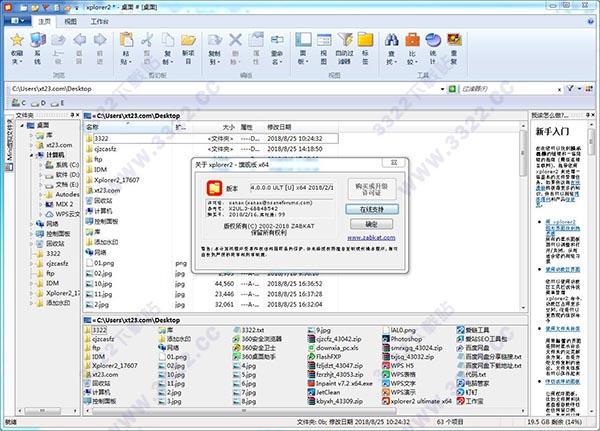
Task: Clear the filter box with its x button
Action: [559, 89]
